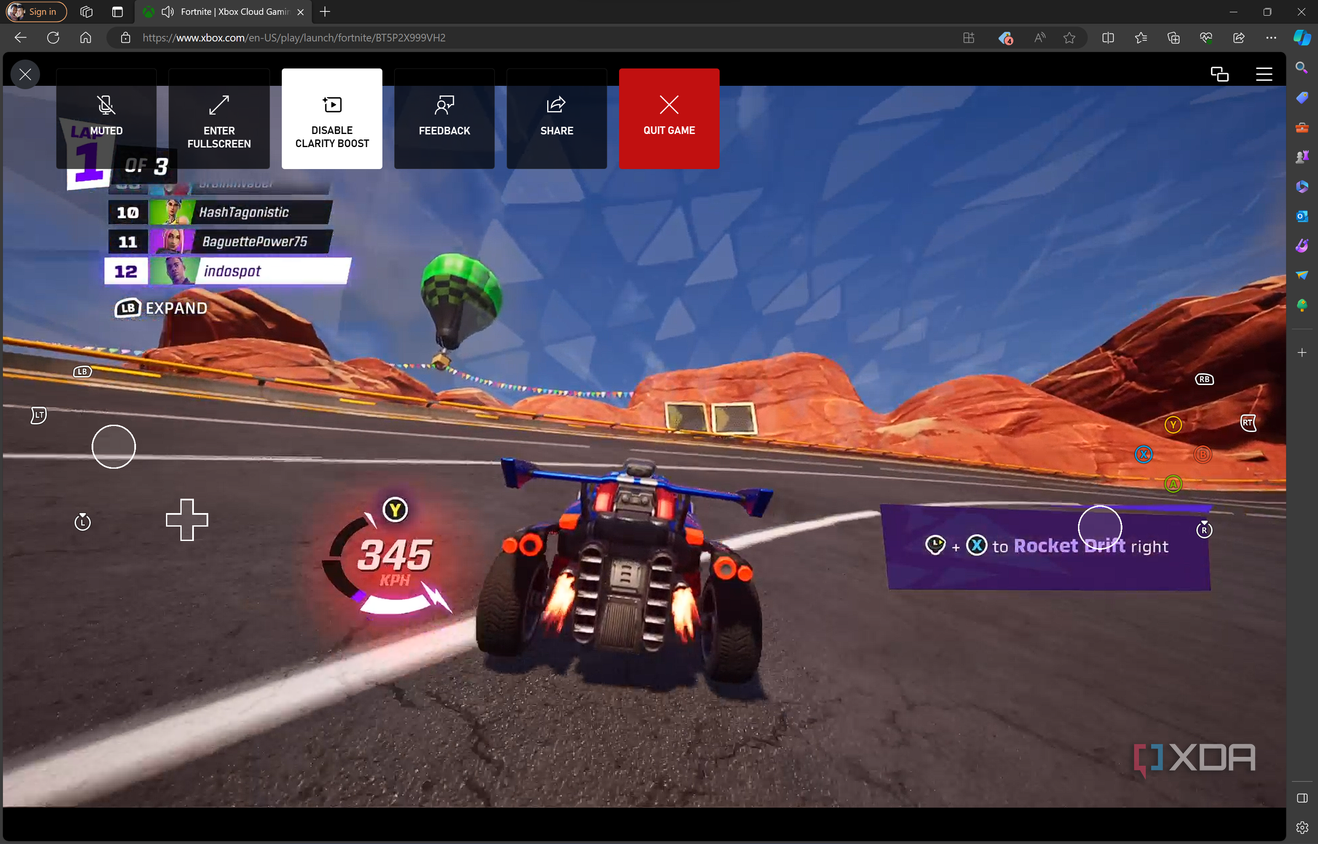Open the browser workspaces icon
Image resolution: width=1318 pixels, height=844 pixels.
[86, 12]
